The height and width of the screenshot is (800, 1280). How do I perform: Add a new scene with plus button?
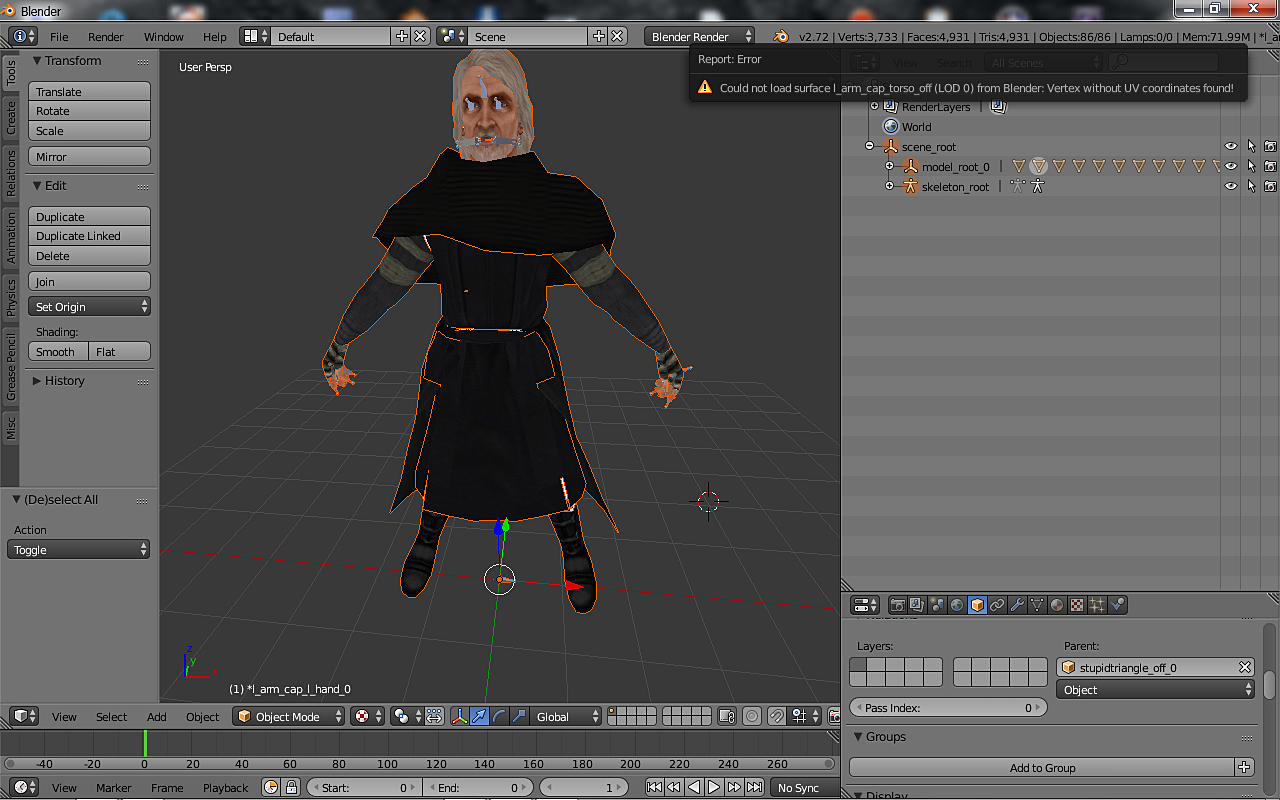(x=599, y=36)
